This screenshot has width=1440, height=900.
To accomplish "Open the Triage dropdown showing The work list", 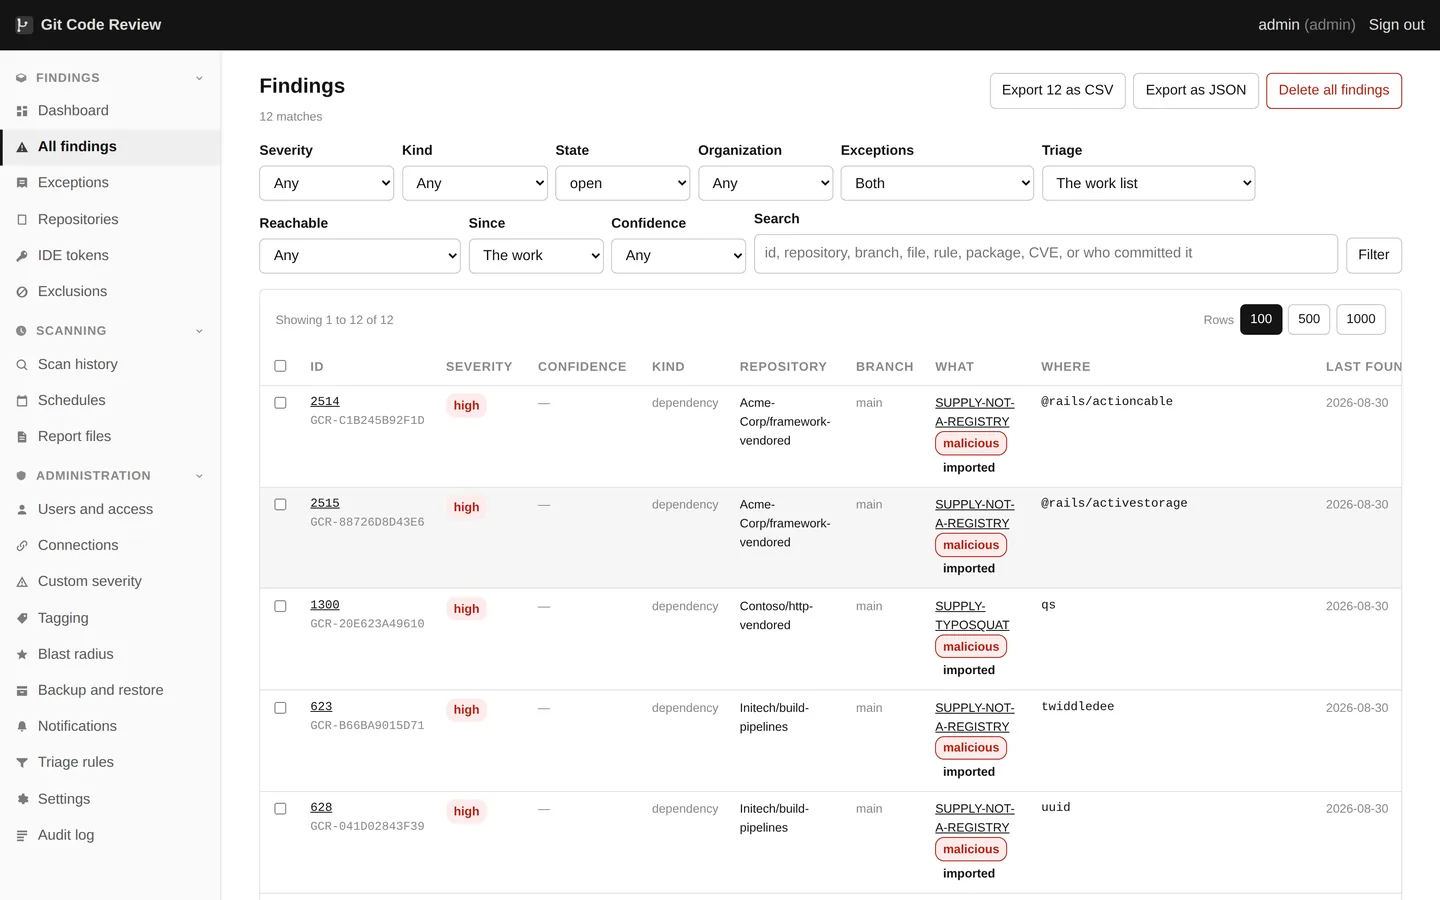I will click(1148, 183).
